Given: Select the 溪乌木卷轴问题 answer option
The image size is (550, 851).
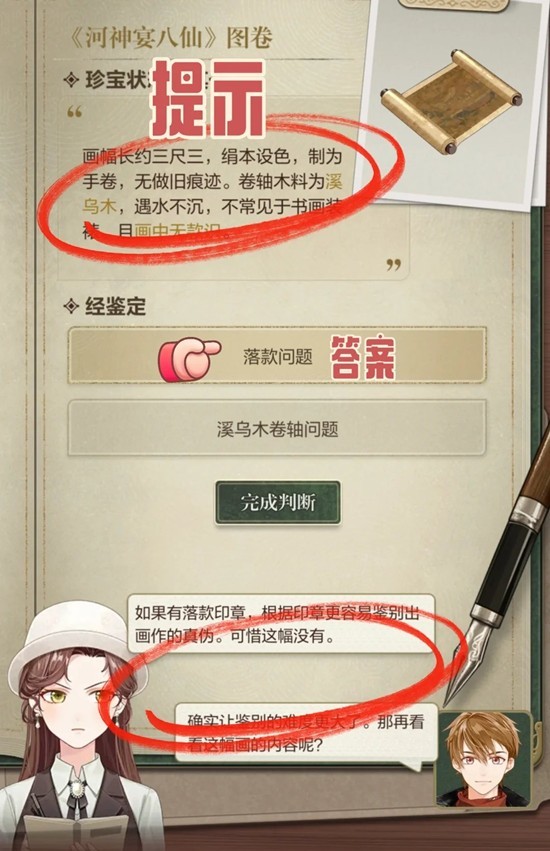Looking at the screenshot, I should click(277, 429).
